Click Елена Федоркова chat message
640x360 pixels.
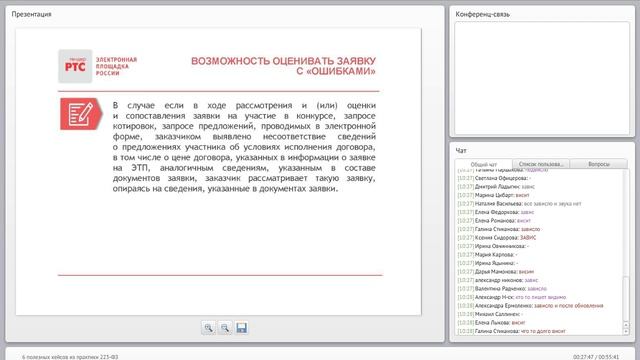(x=496, y=212)
